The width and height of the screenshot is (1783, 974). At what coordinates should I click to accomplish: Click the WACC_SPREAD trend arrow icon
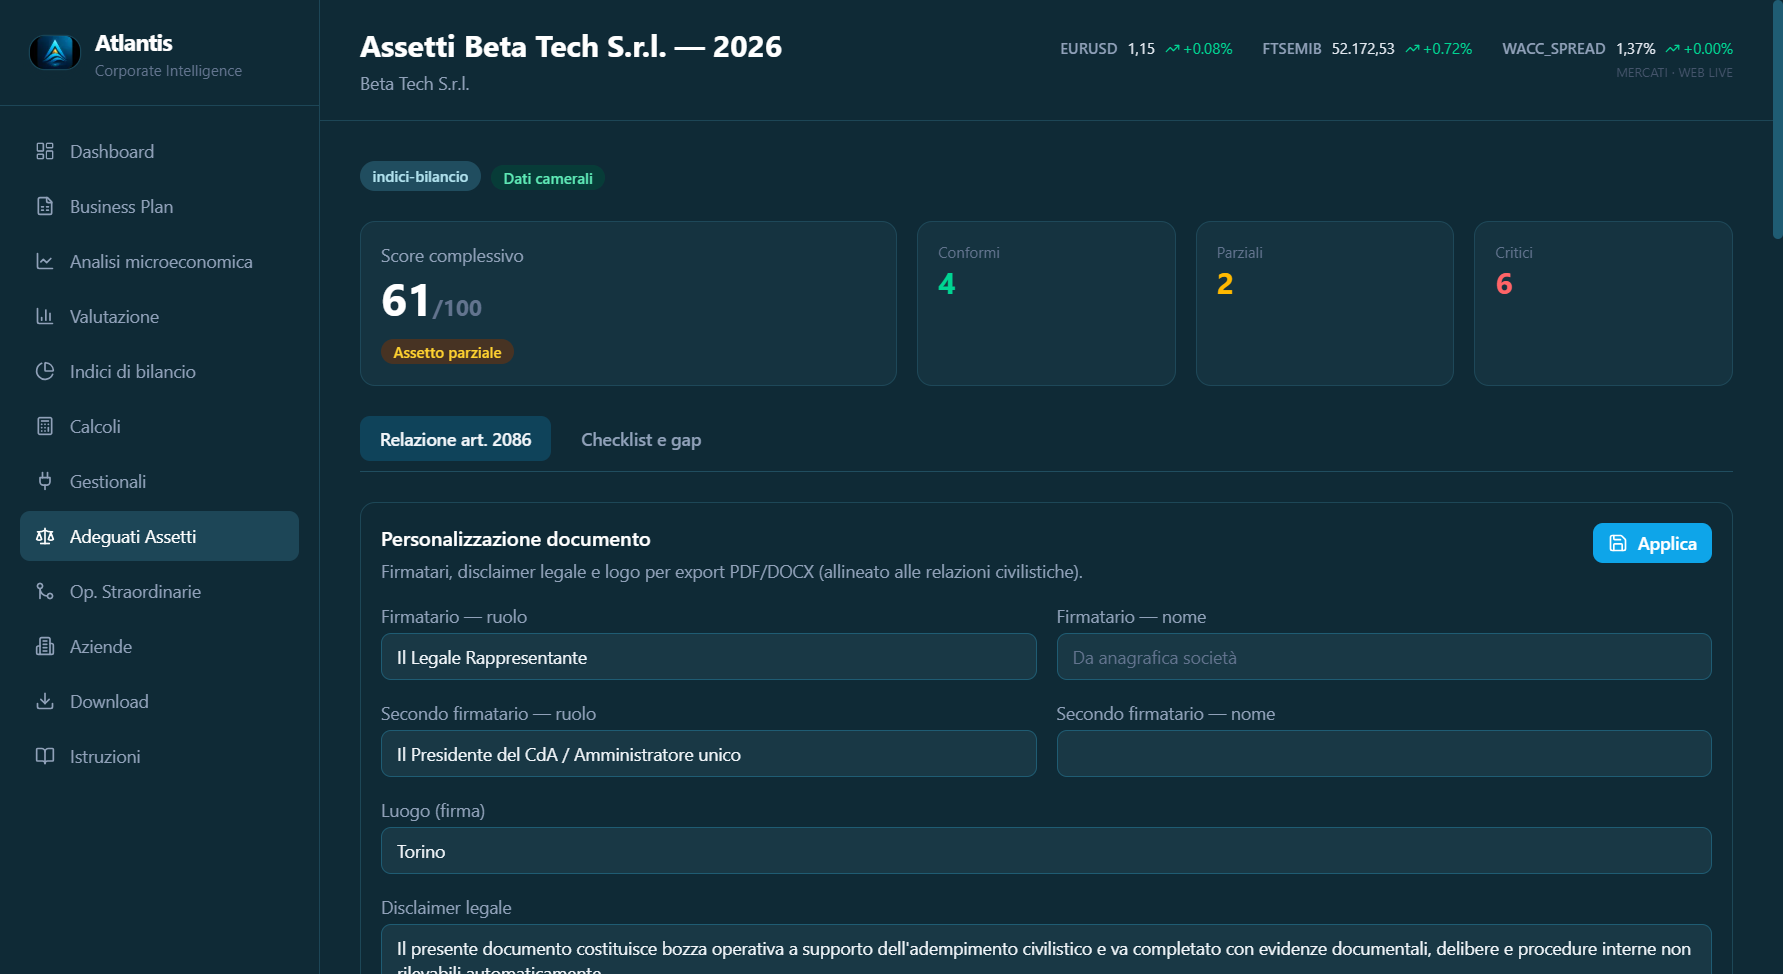coord(1672,49)
